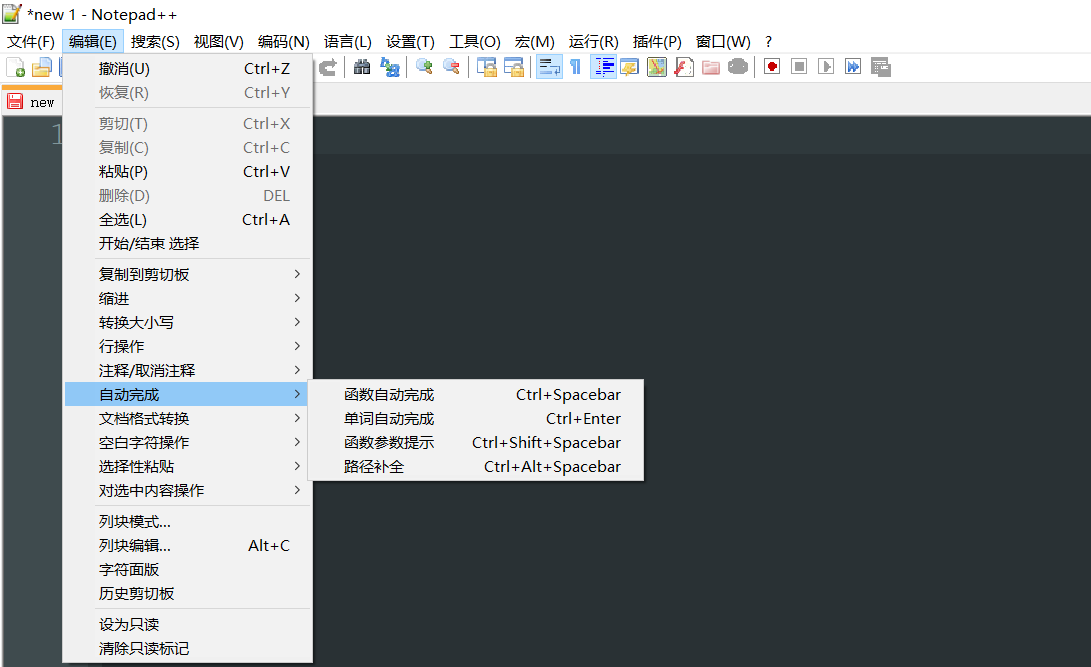Viewport: 1091px width, 667px height.
Task: Open the 视图(V) menu
Action: click(x=218, y=42)
